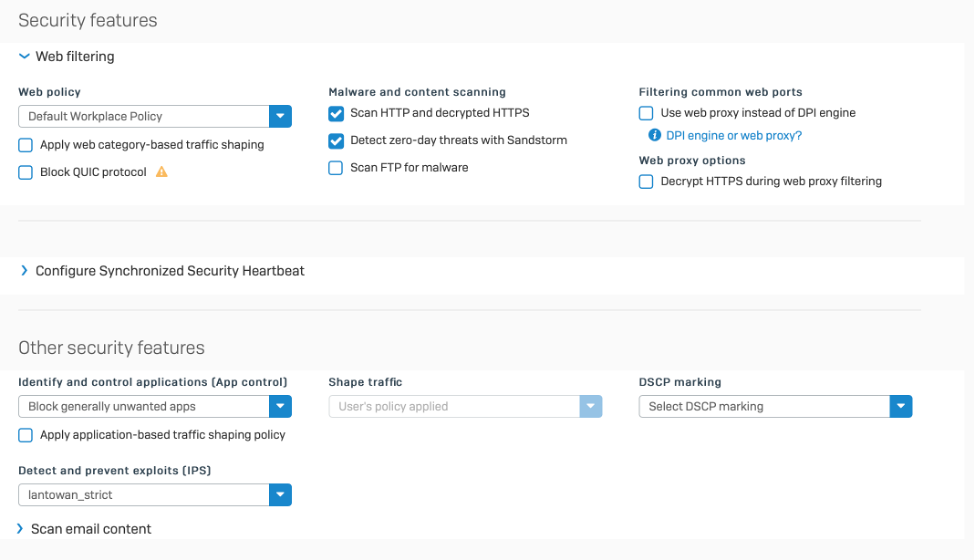Uncheck Scan HTTP and decrypted HTTPS
The height and width of the screenshot is (560, 974).
click(x=336, y=113)
